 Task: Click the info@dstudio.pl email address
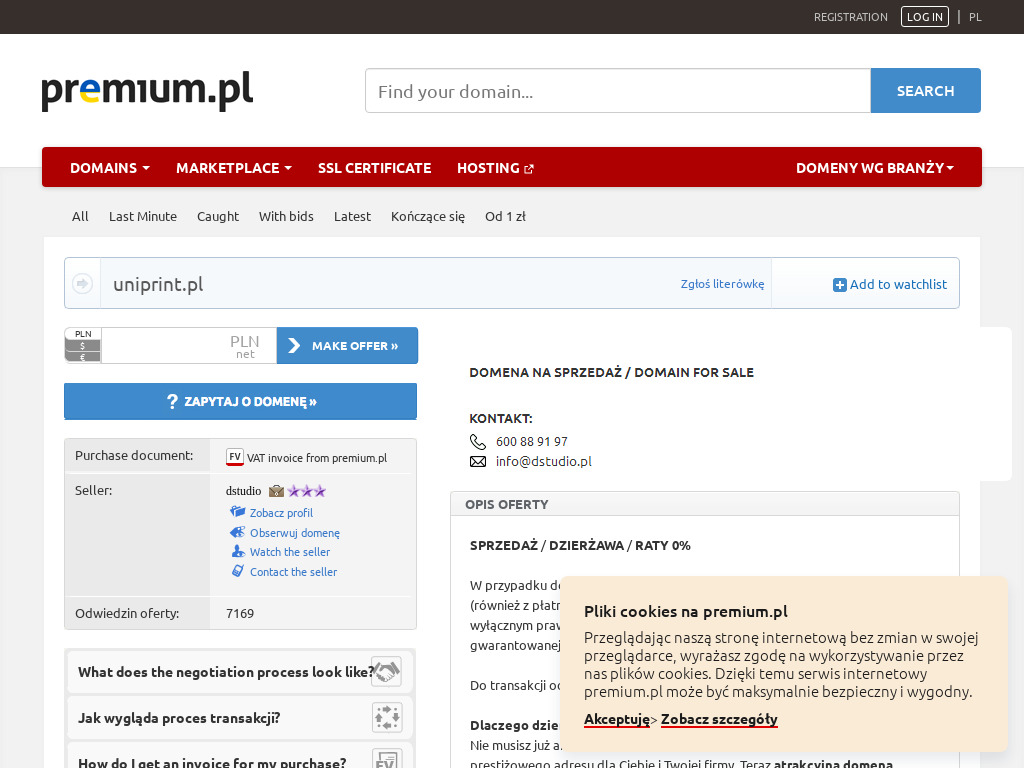543,462
